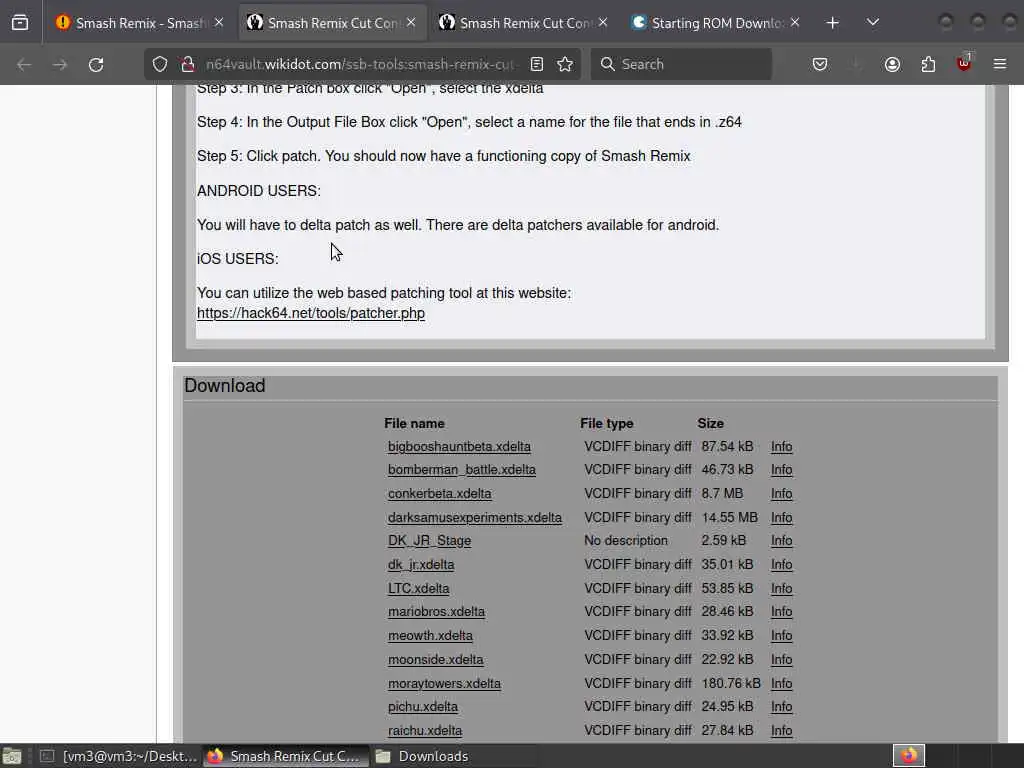Download raichu.xdelta file
Screen dimensions: 1024x768
tap(424, 731)
